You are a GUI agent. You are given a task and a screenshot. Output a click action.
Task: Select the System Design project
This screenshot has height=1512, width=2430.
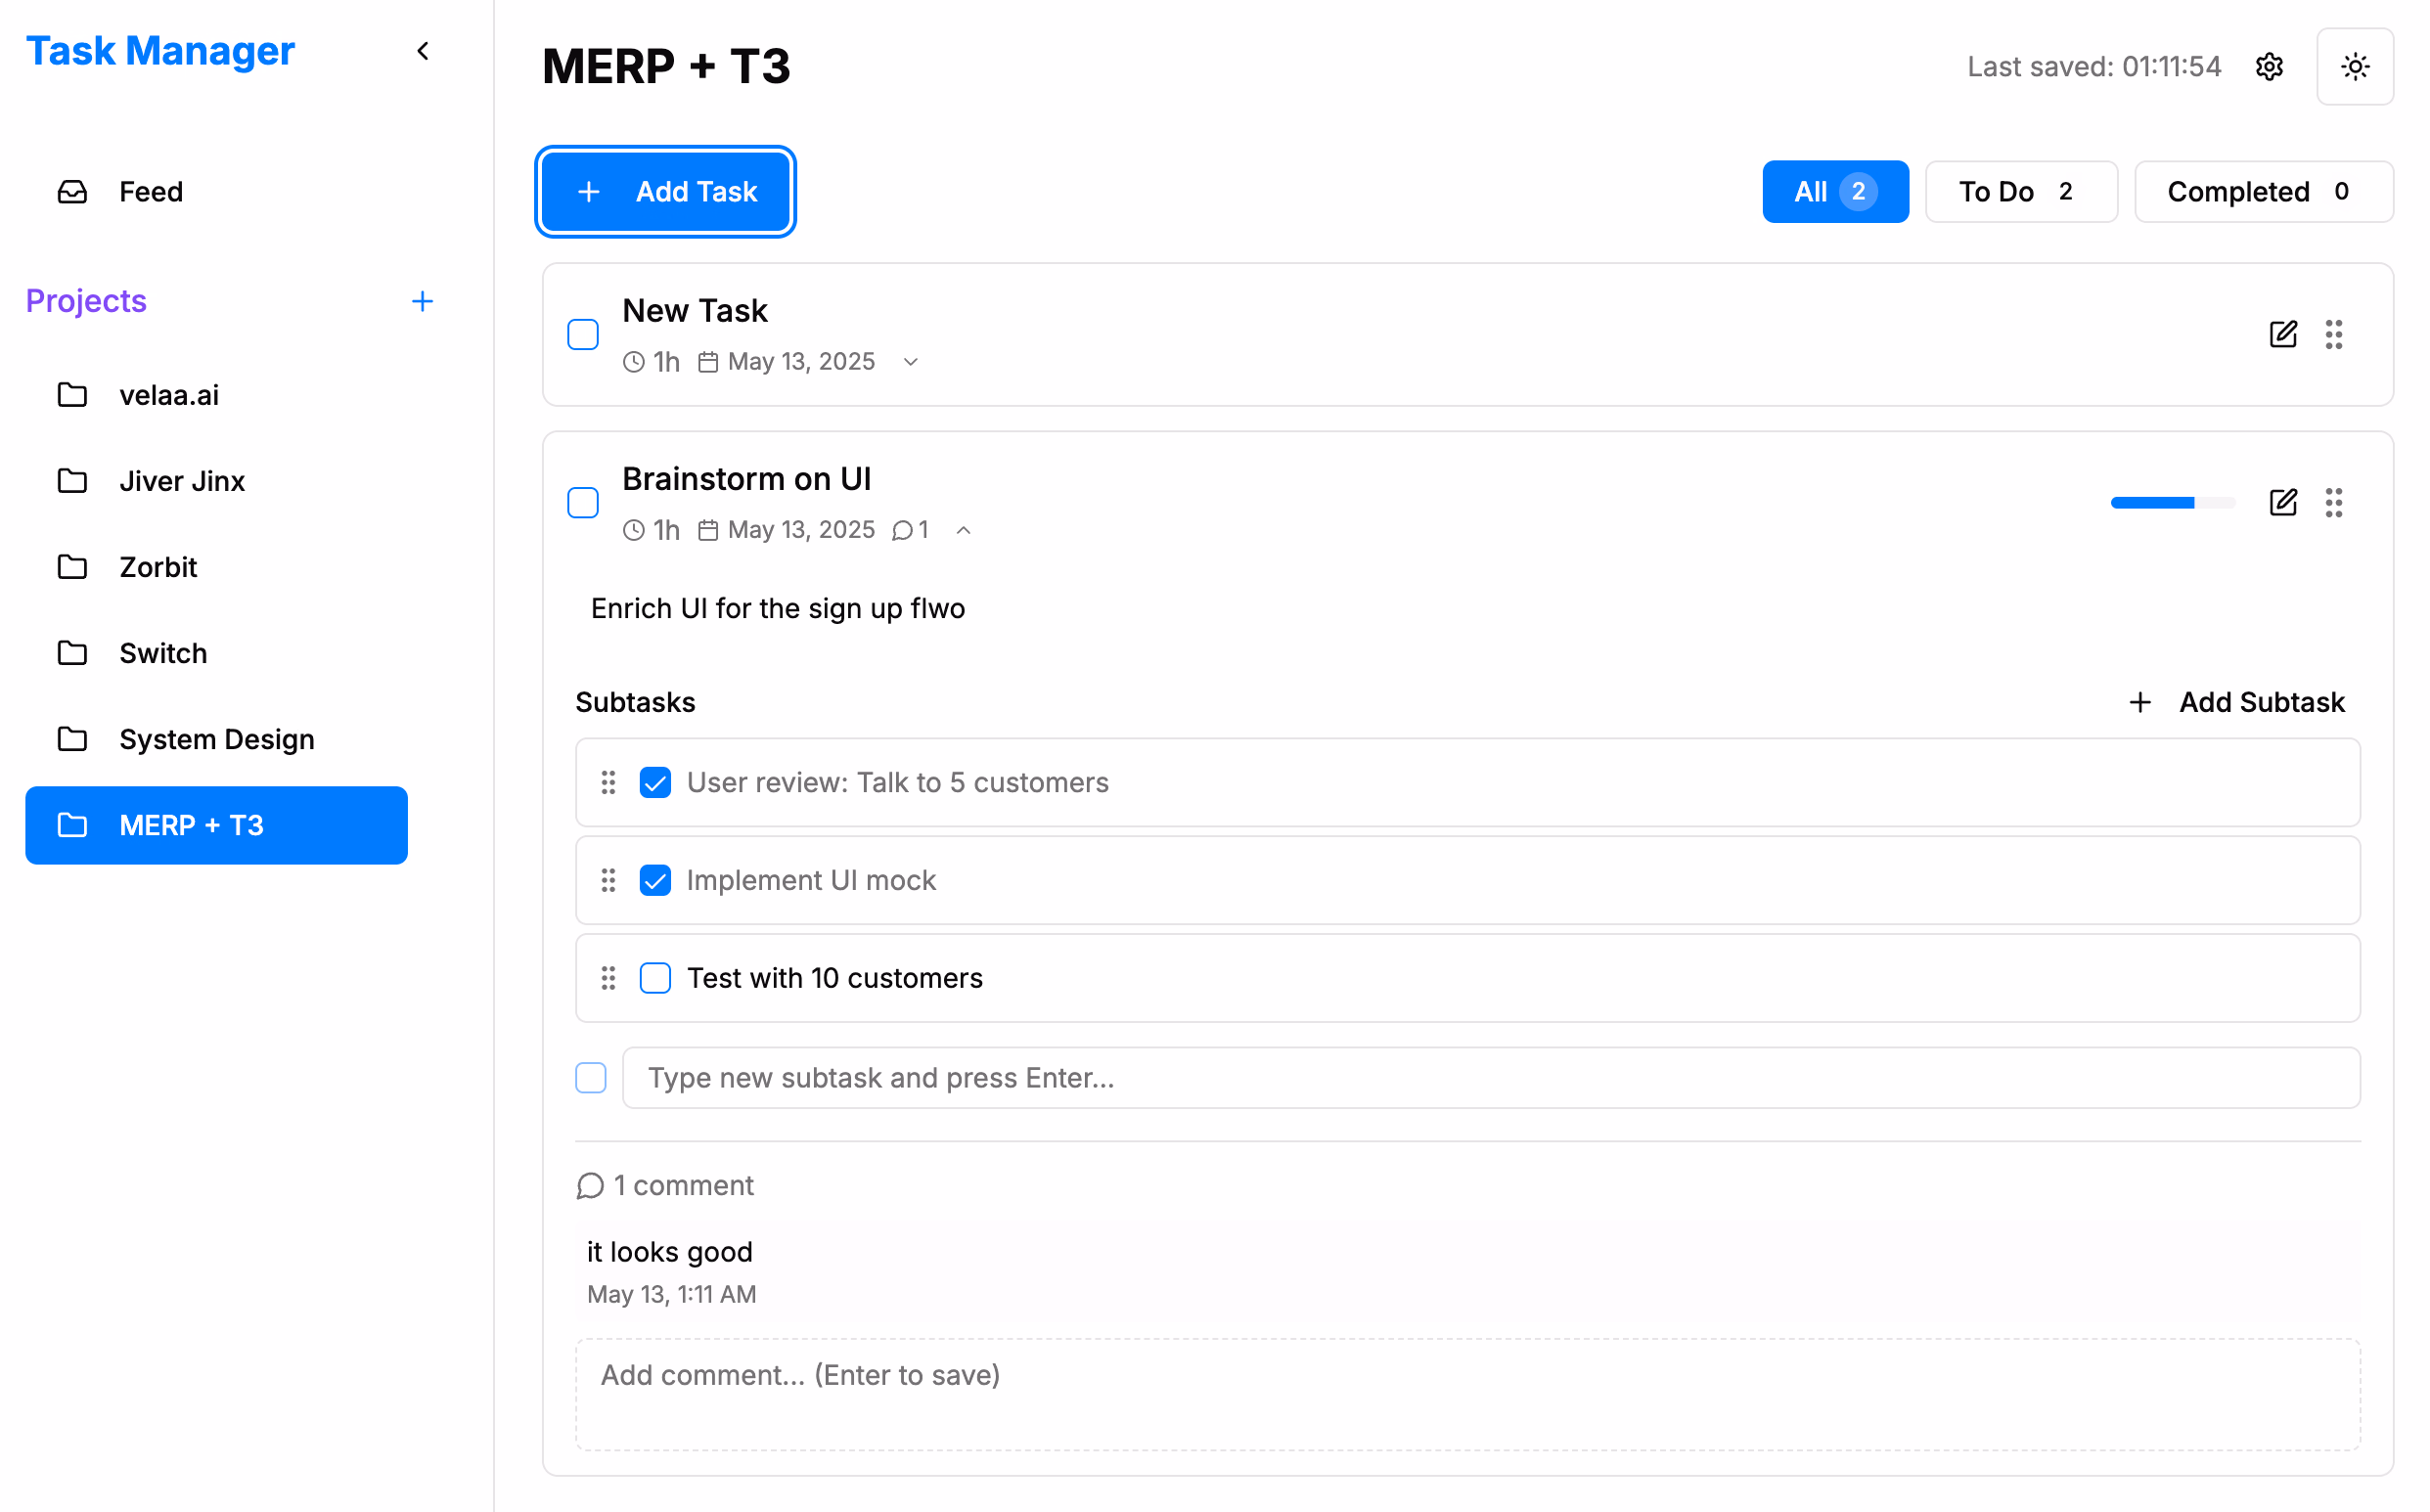pos(216,739)
